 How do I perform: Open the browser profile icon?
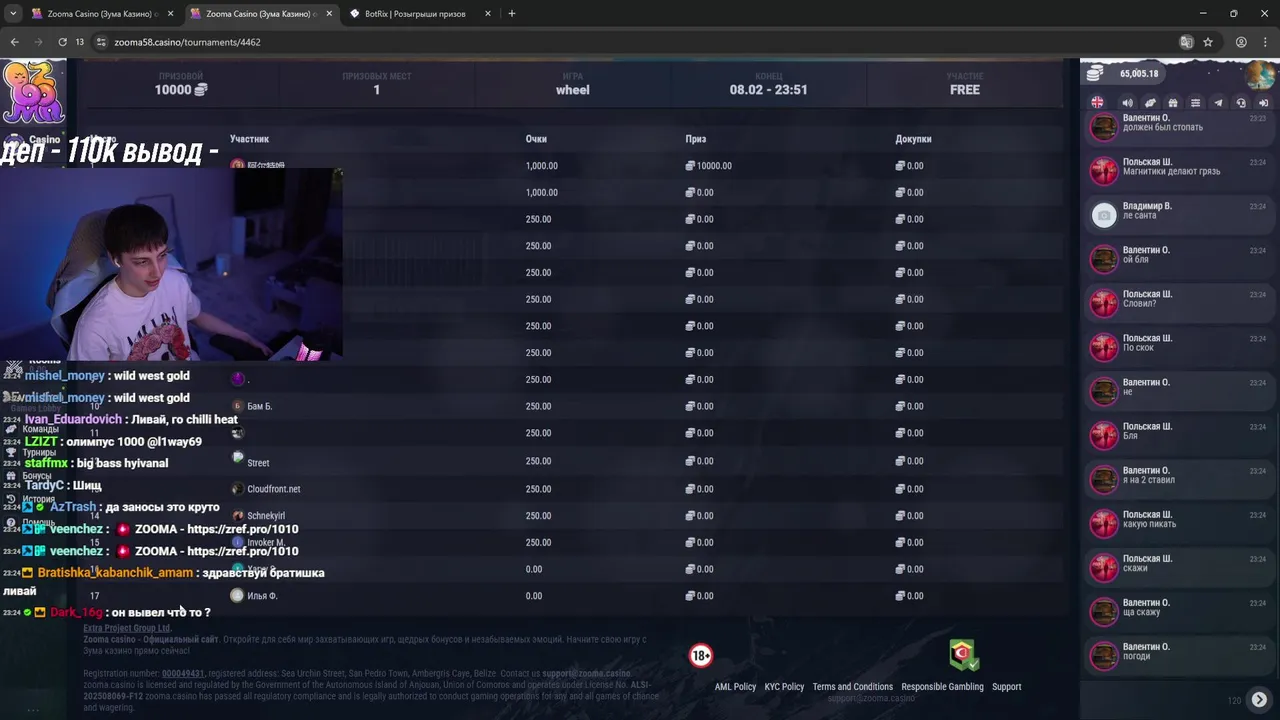point(1241,42)
